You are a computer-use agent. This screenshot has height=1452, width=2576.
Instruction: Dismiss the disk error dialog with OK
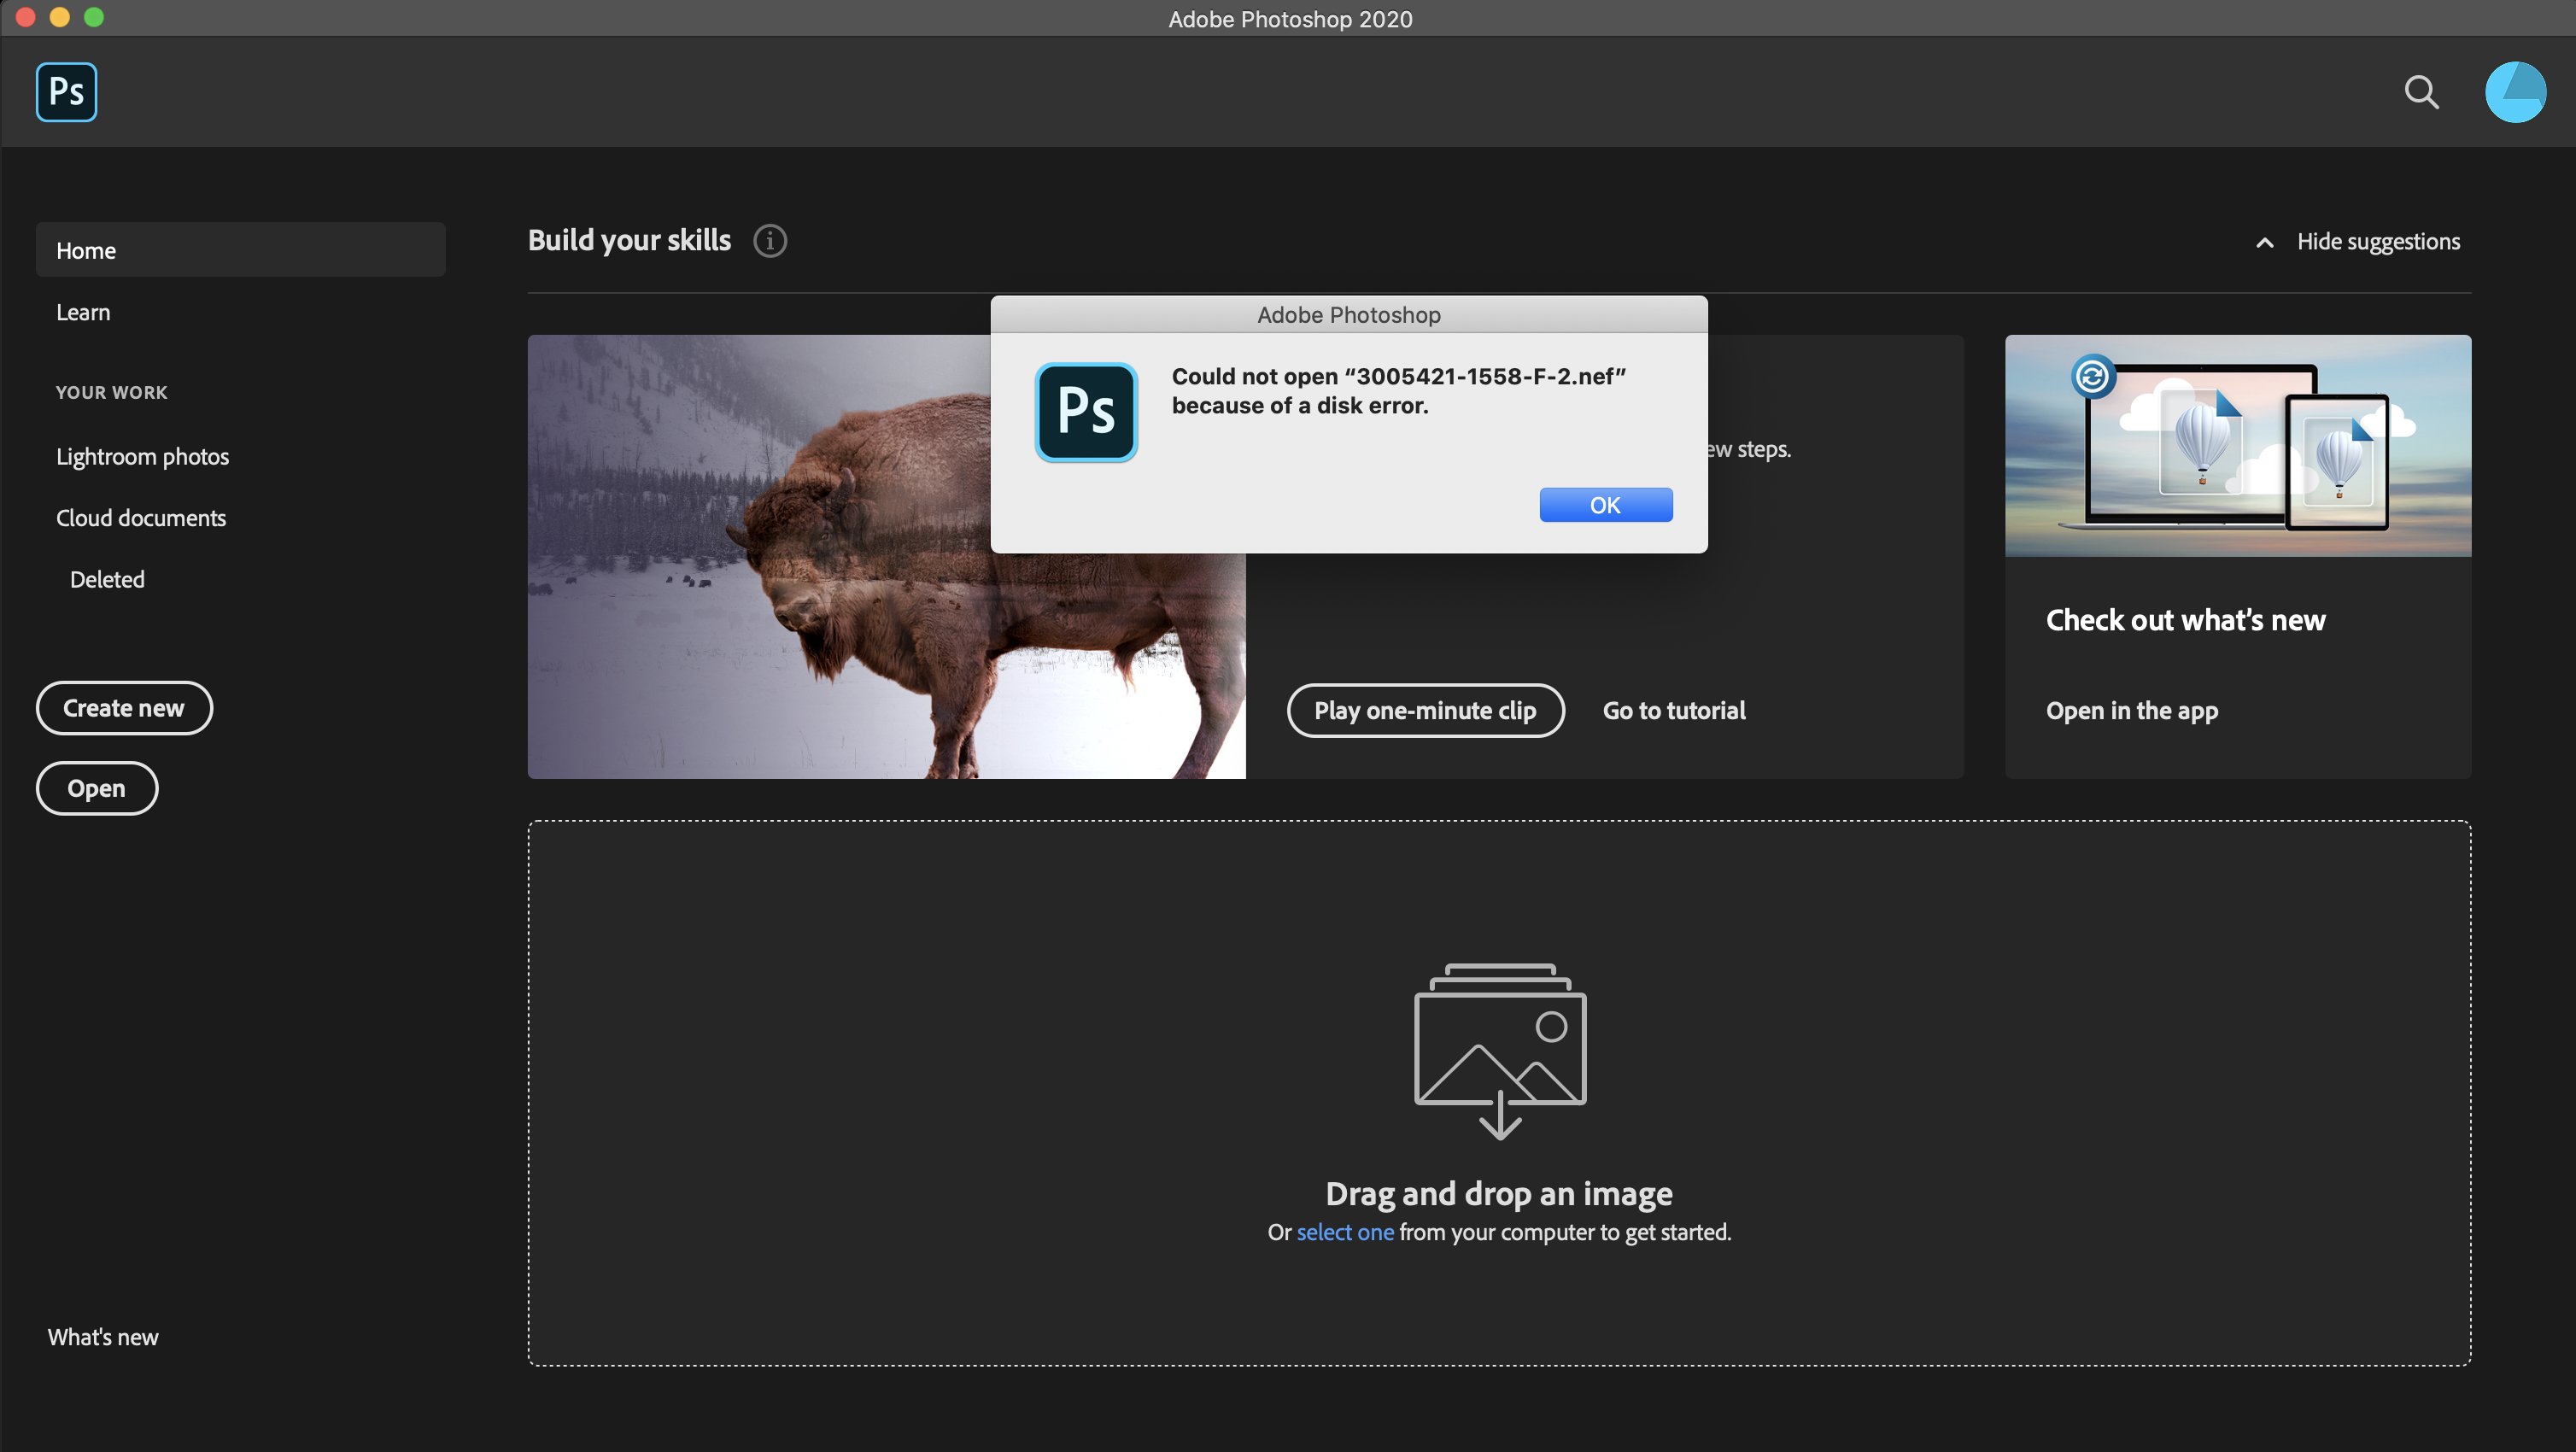tap(1605, 505)
